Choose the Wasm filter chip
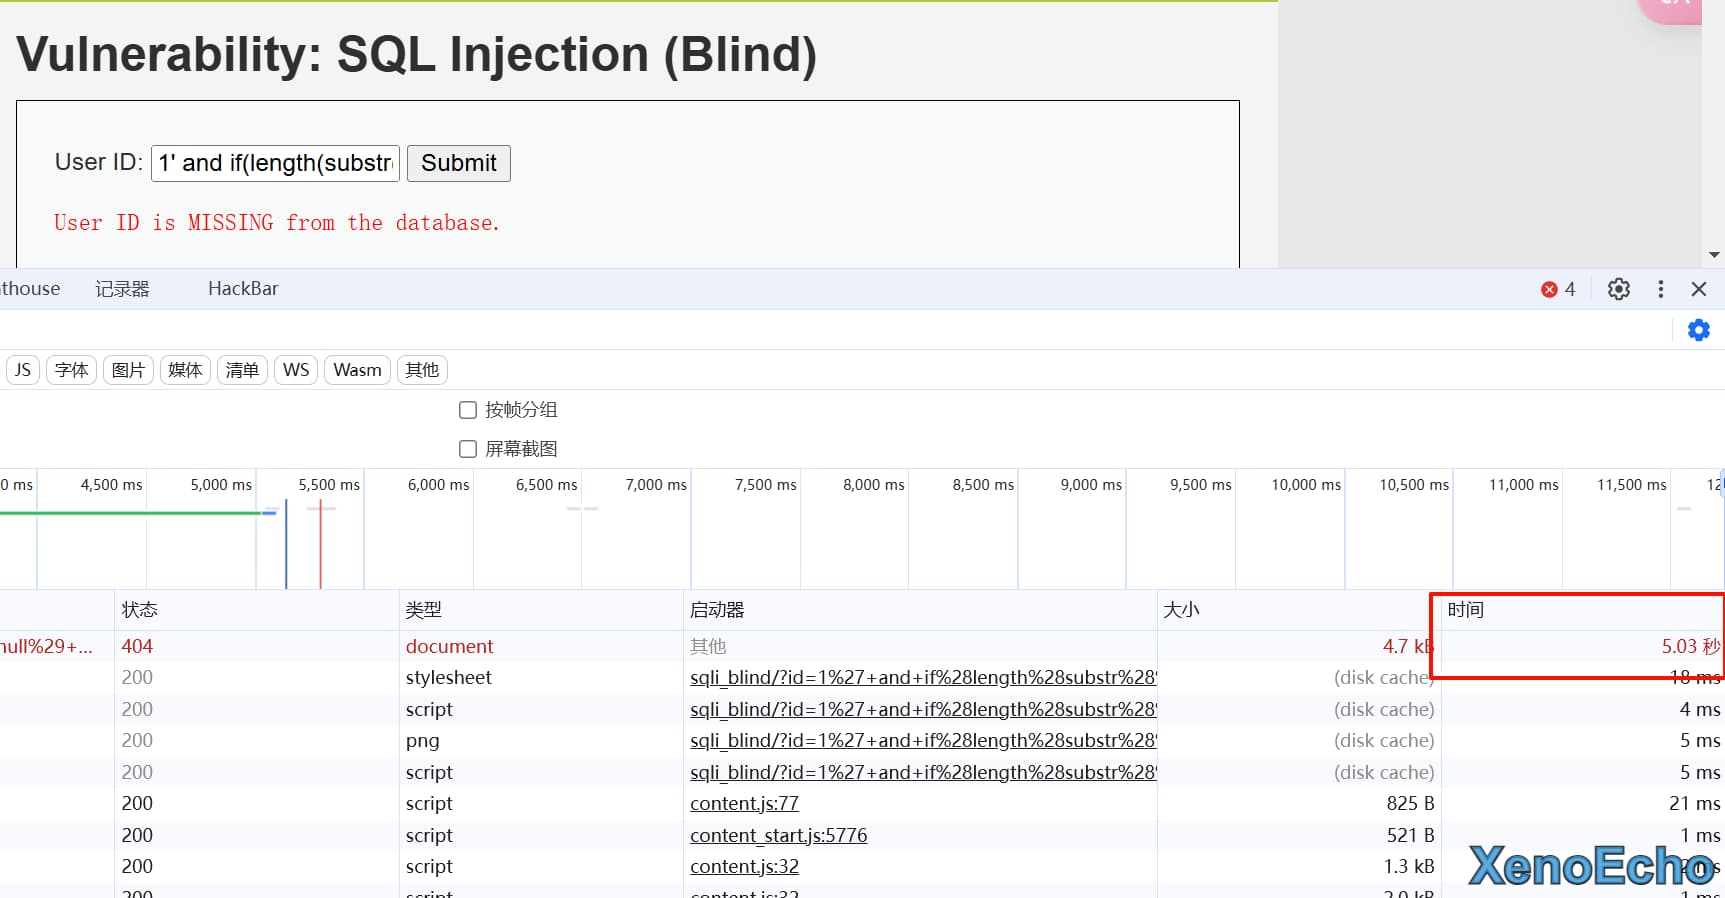Image resolution: width=1725 pixels, height=898 pixels. pos(357,370)
